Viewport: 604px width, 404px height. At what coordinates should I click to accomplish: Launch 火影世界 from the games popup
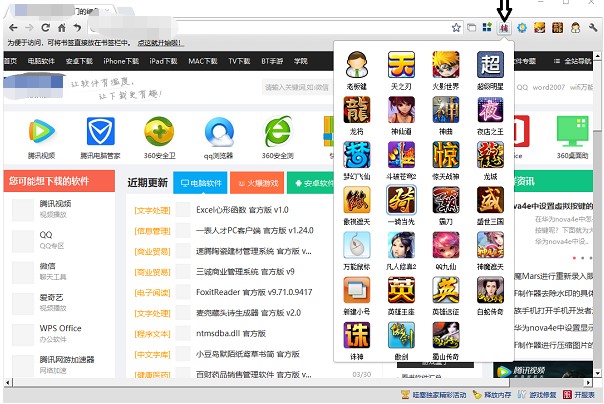(446, 65)
